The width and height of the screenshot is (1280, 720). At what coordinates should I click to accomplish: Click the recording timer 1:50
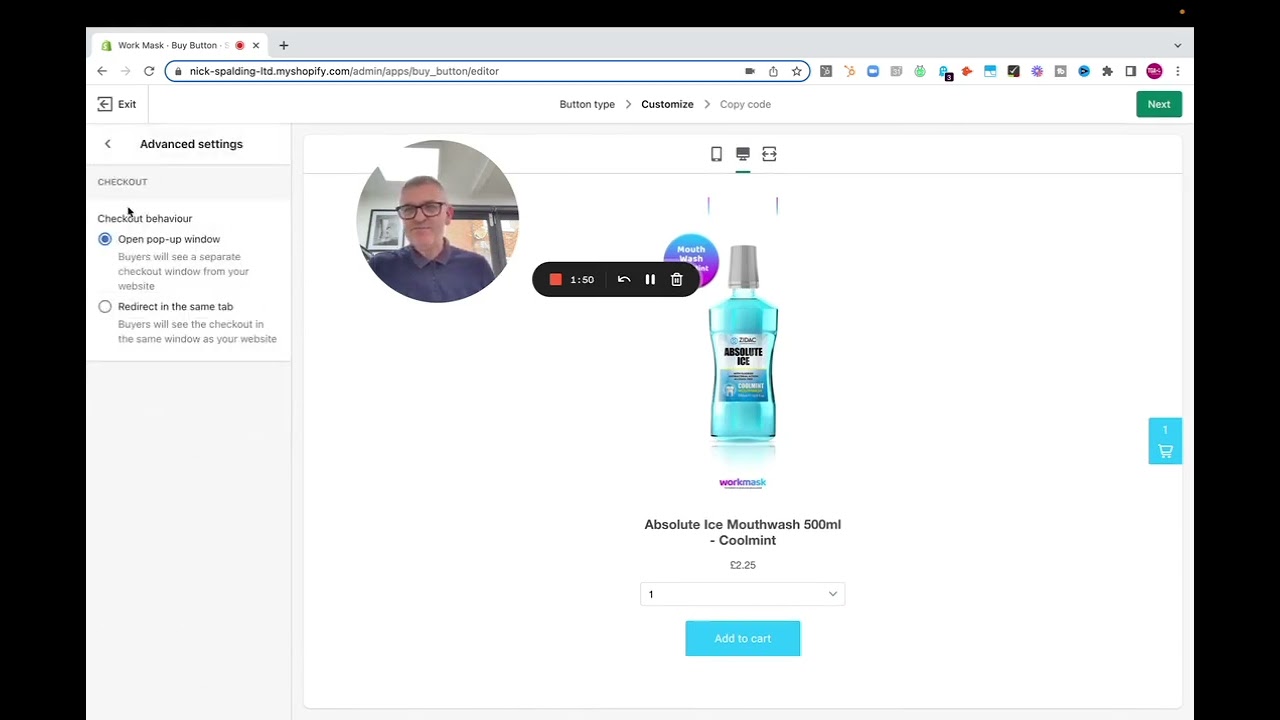tap(582, 280)
